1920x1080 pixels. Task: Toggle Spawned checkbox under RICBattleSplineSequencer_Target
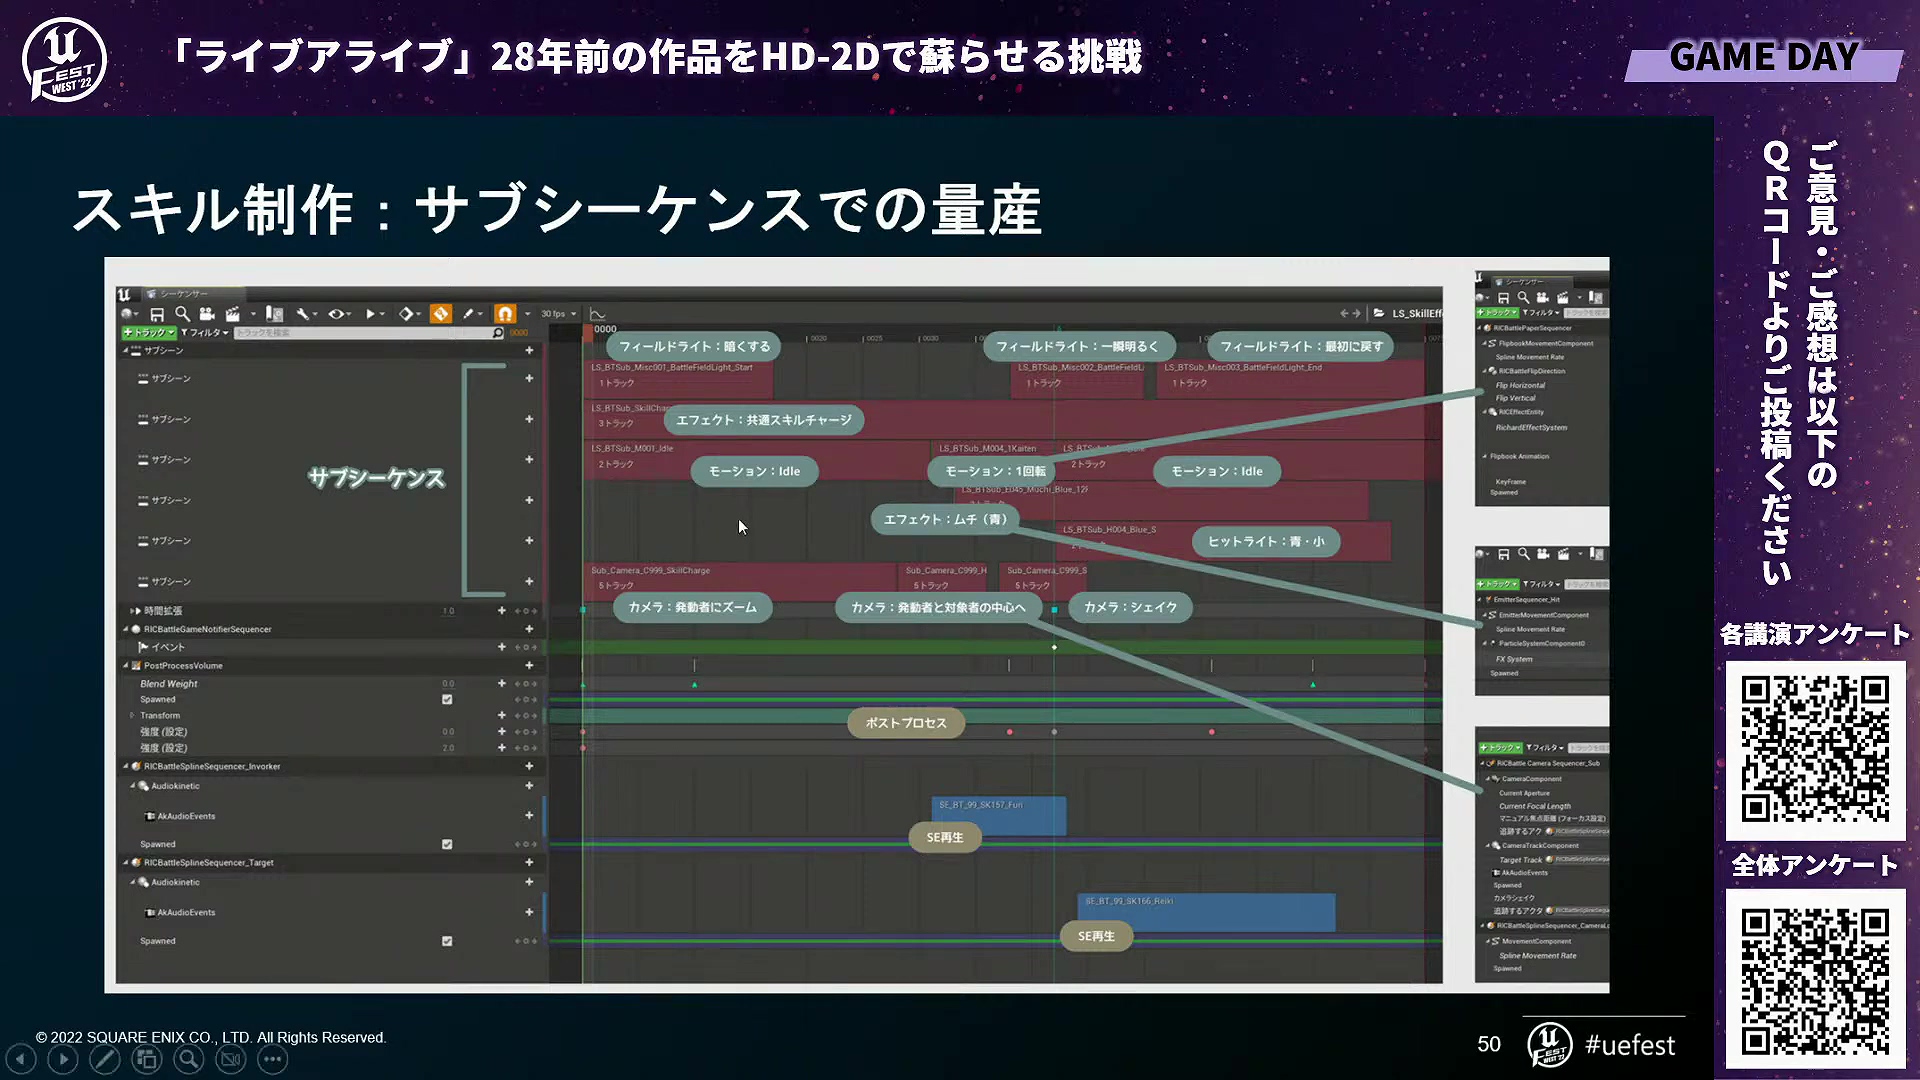[447, 941]
